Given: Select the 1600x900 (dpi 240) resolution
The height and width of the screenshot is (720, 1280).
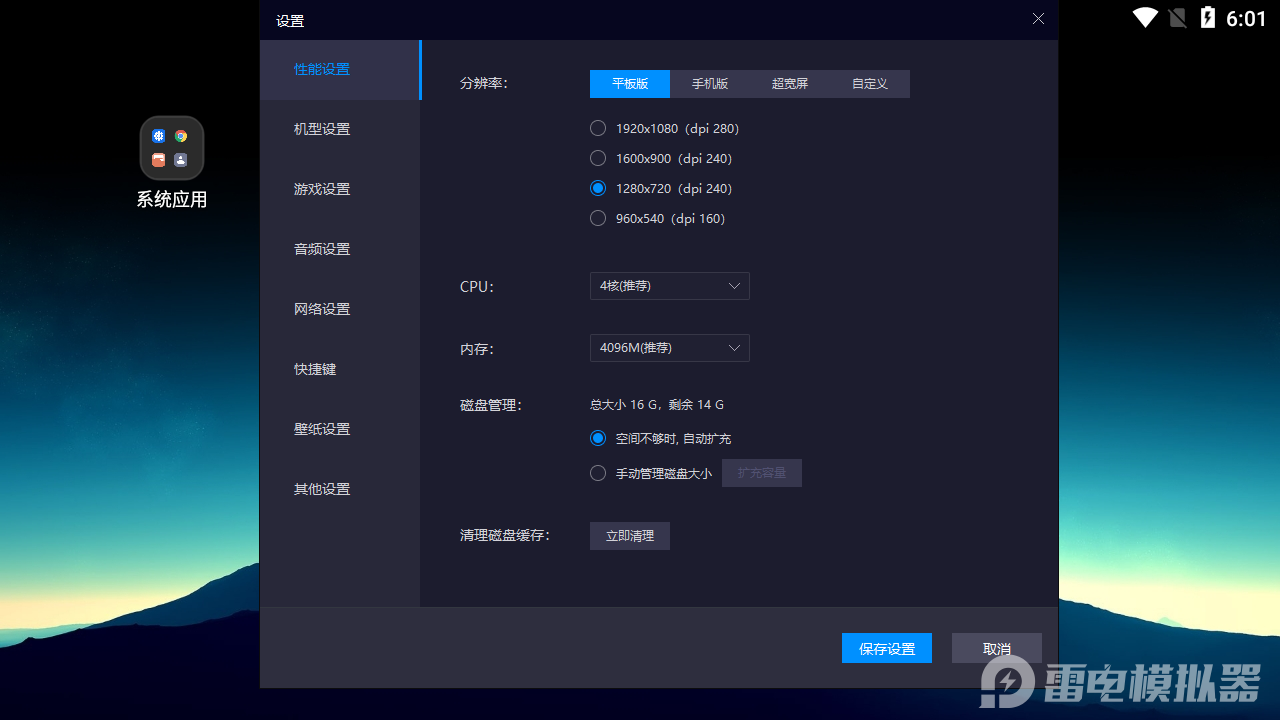Looking at the screenshot, I should [x=661, y=158].
